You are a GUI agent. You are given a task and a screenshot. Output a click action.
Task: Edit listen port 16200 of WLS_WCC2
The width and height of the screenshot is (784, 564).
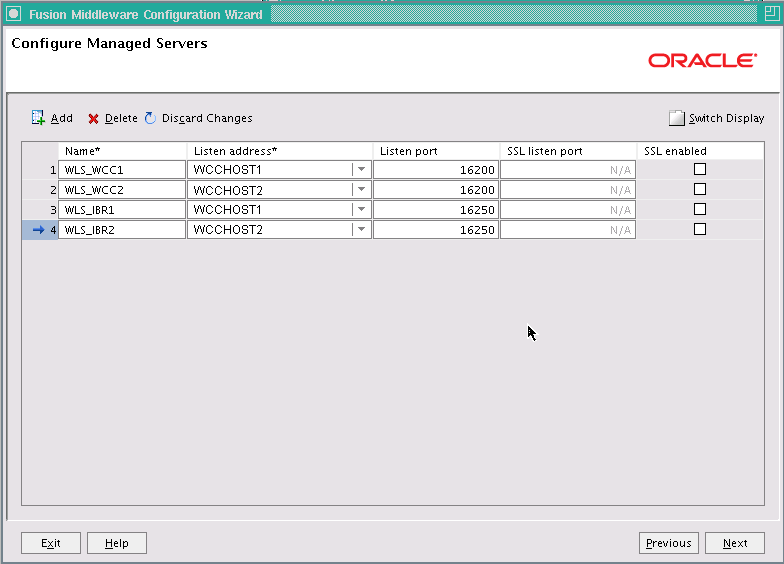[x=436, y=190]
